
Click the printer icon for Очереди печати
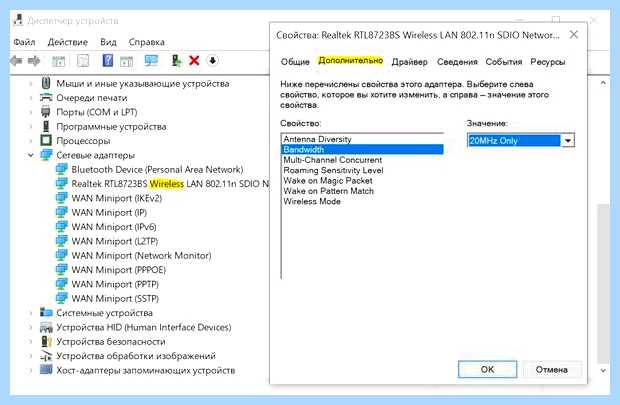tap(46, 97)
